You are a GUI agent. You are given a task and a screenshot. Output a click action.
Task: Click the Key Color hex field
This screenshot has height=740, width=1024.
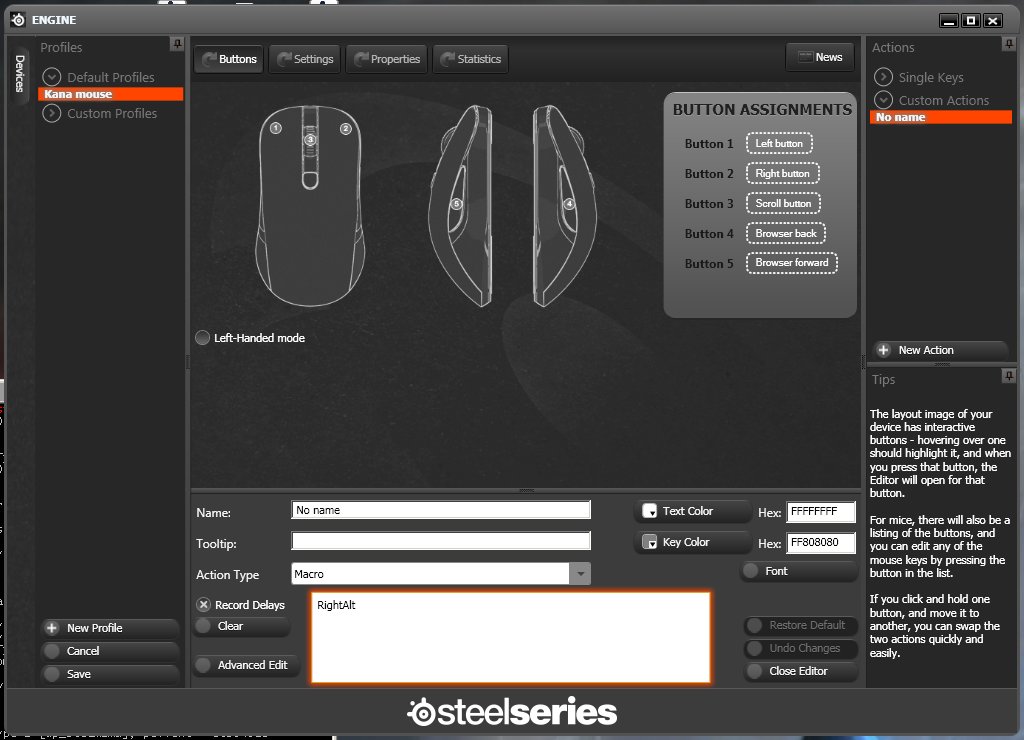pos(821,543)
